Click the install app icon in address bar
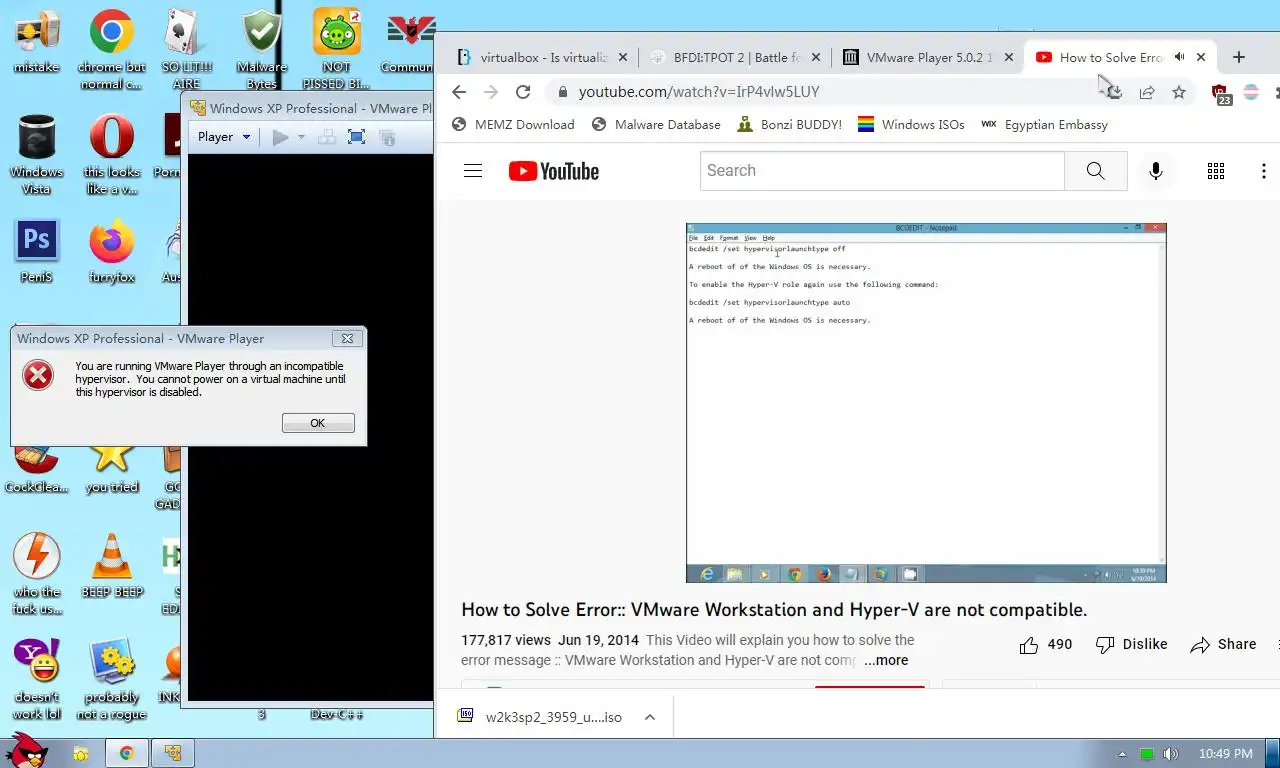Image resolution: width=1280 pixels, height=768 pixels. 1114,92
